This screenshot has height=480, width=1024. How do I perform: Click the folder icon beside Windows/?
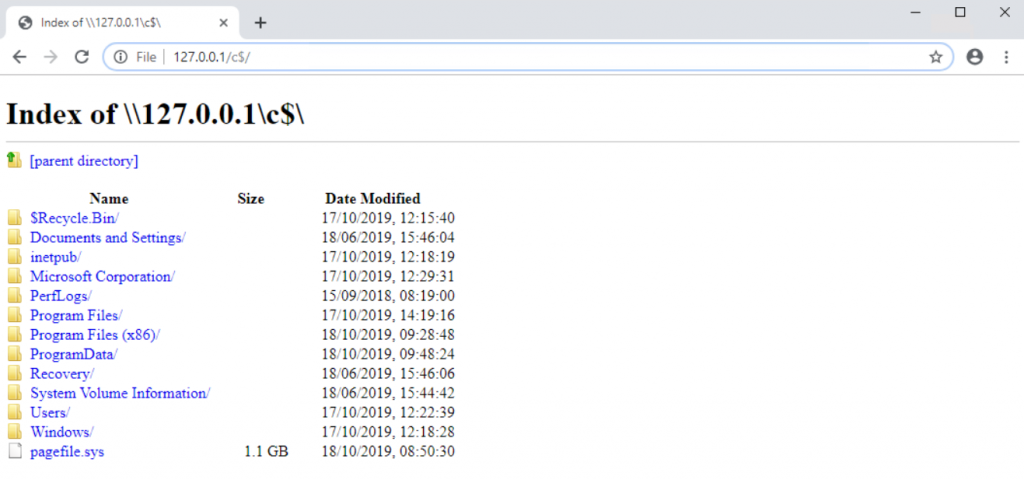click(x=14, y=432)
